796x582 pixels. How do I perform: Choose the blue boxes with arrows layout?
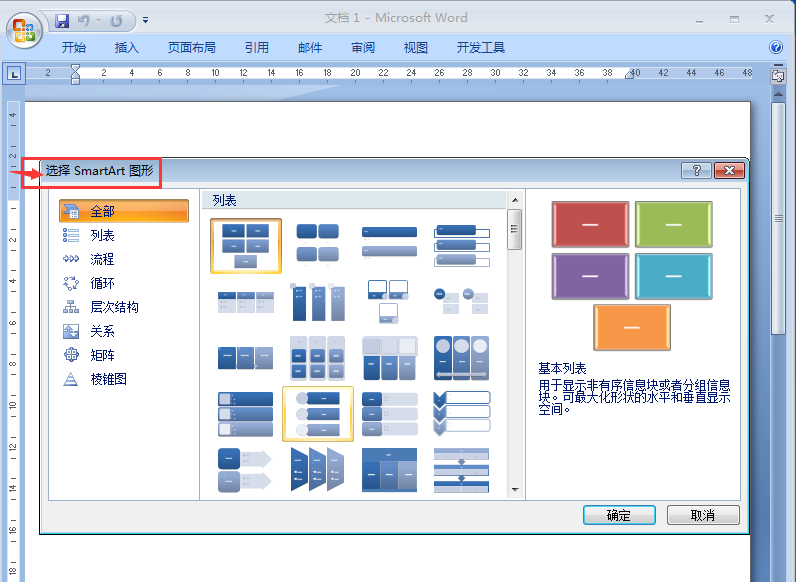coord(246,470)
